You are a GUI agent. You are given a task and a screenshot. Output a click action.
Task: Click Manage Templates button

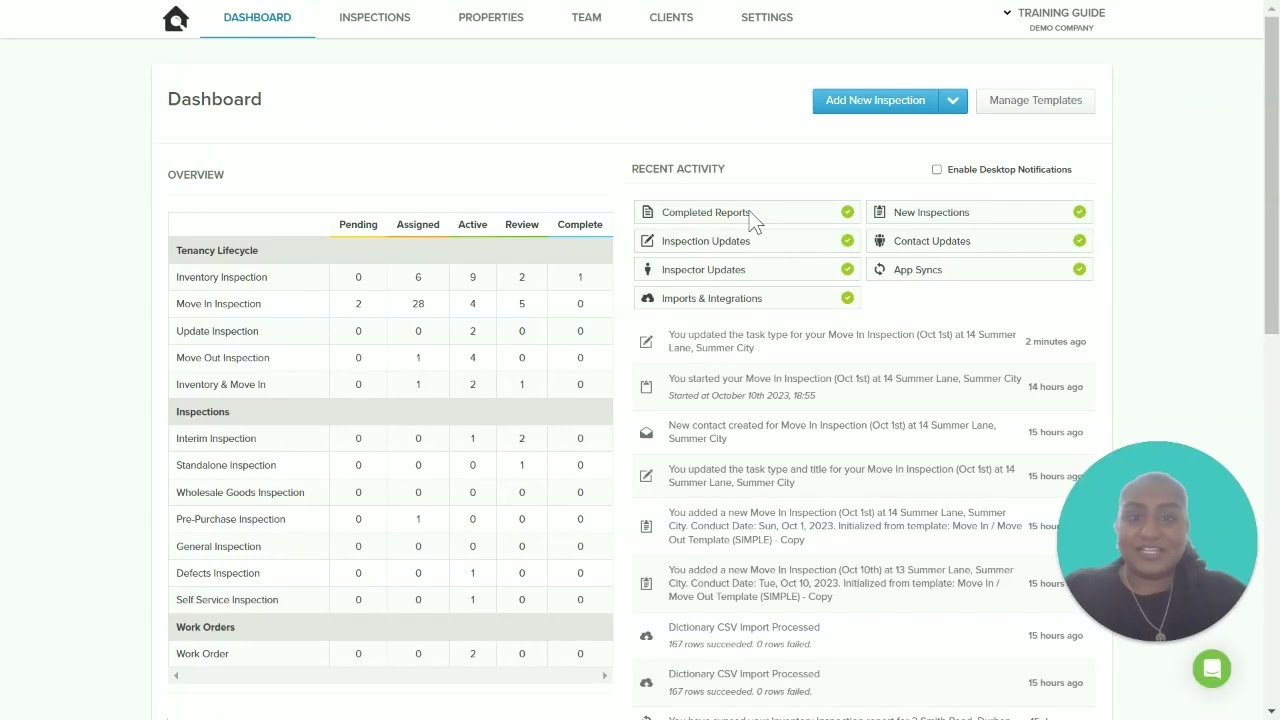1035,100
